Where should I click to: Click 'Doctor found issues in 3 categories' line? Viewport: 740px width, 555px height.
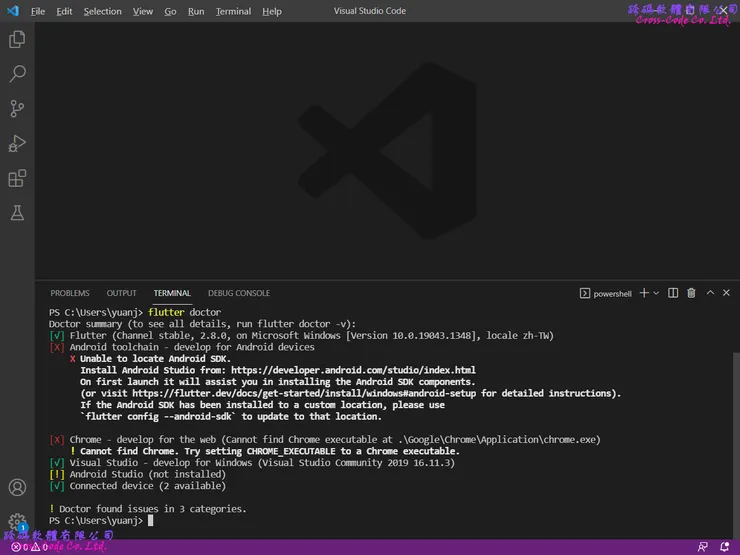[148, 509]
